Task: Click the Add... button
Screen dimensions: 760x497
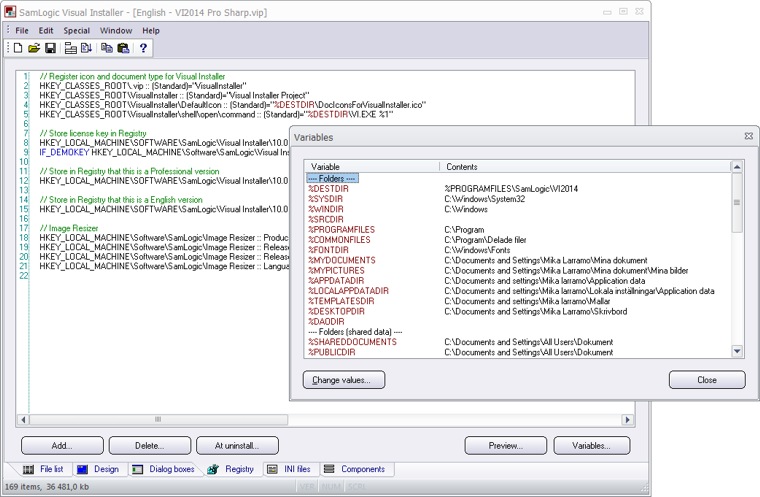Action: click(x=62, y=446)
